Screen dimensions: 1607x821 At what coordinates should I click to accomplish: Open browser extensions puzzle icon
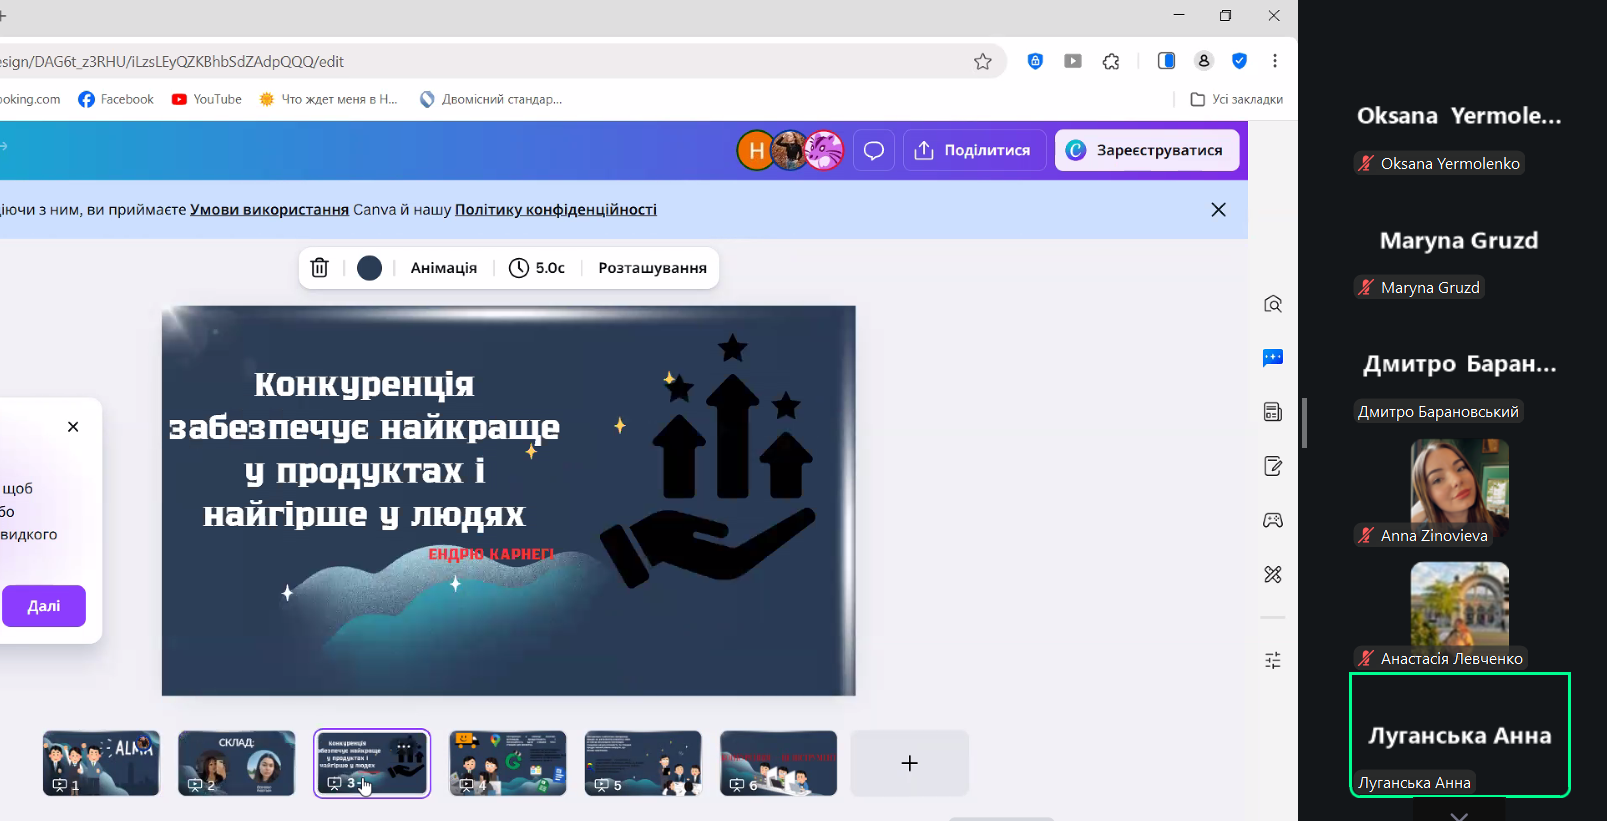pos(1111,62)
